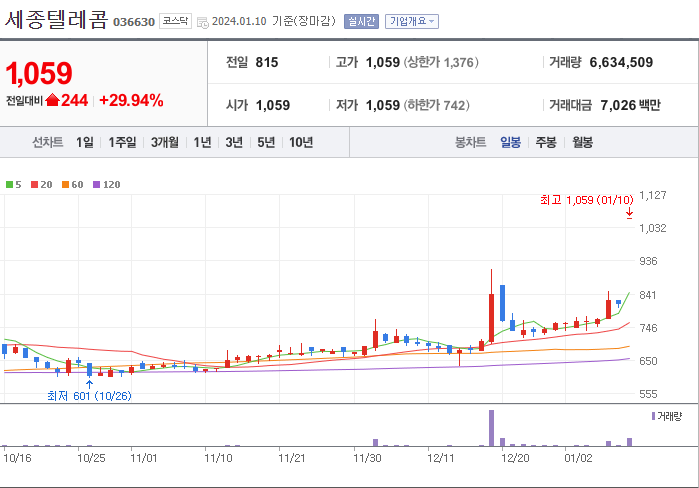Click the purple 120-day moving average swatch
This screenshot has width=699, height=488.
(96, 185)
